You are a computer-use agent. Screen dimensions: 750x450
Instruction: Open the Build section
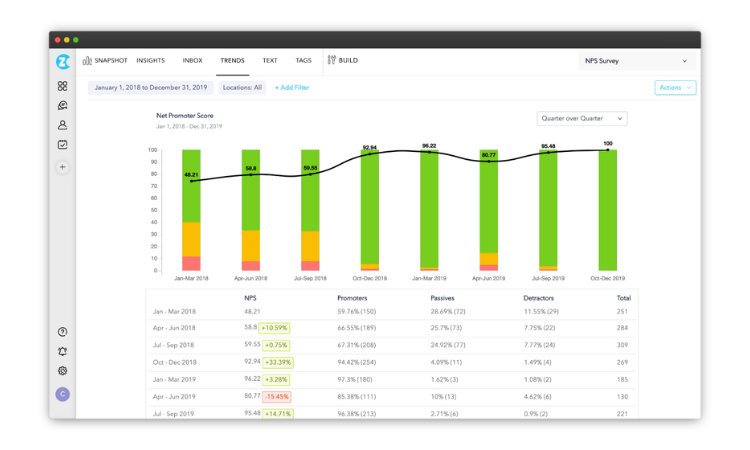point(343,60)
